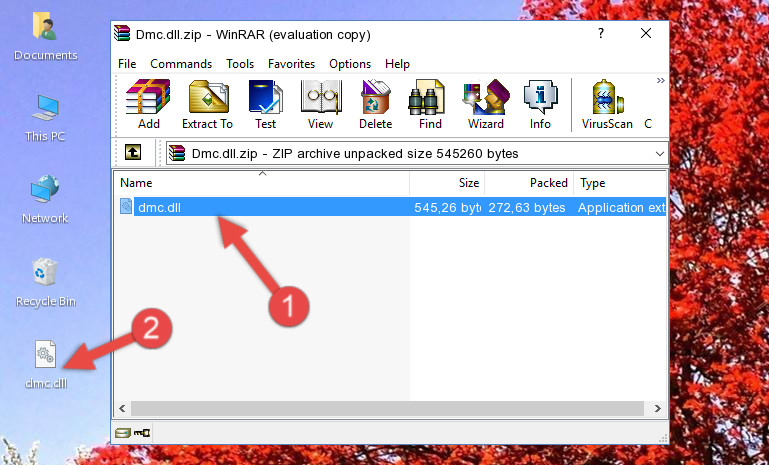
Task: Open the archive path dropdown
Action: pyautogui.click(x=660, y=154)
